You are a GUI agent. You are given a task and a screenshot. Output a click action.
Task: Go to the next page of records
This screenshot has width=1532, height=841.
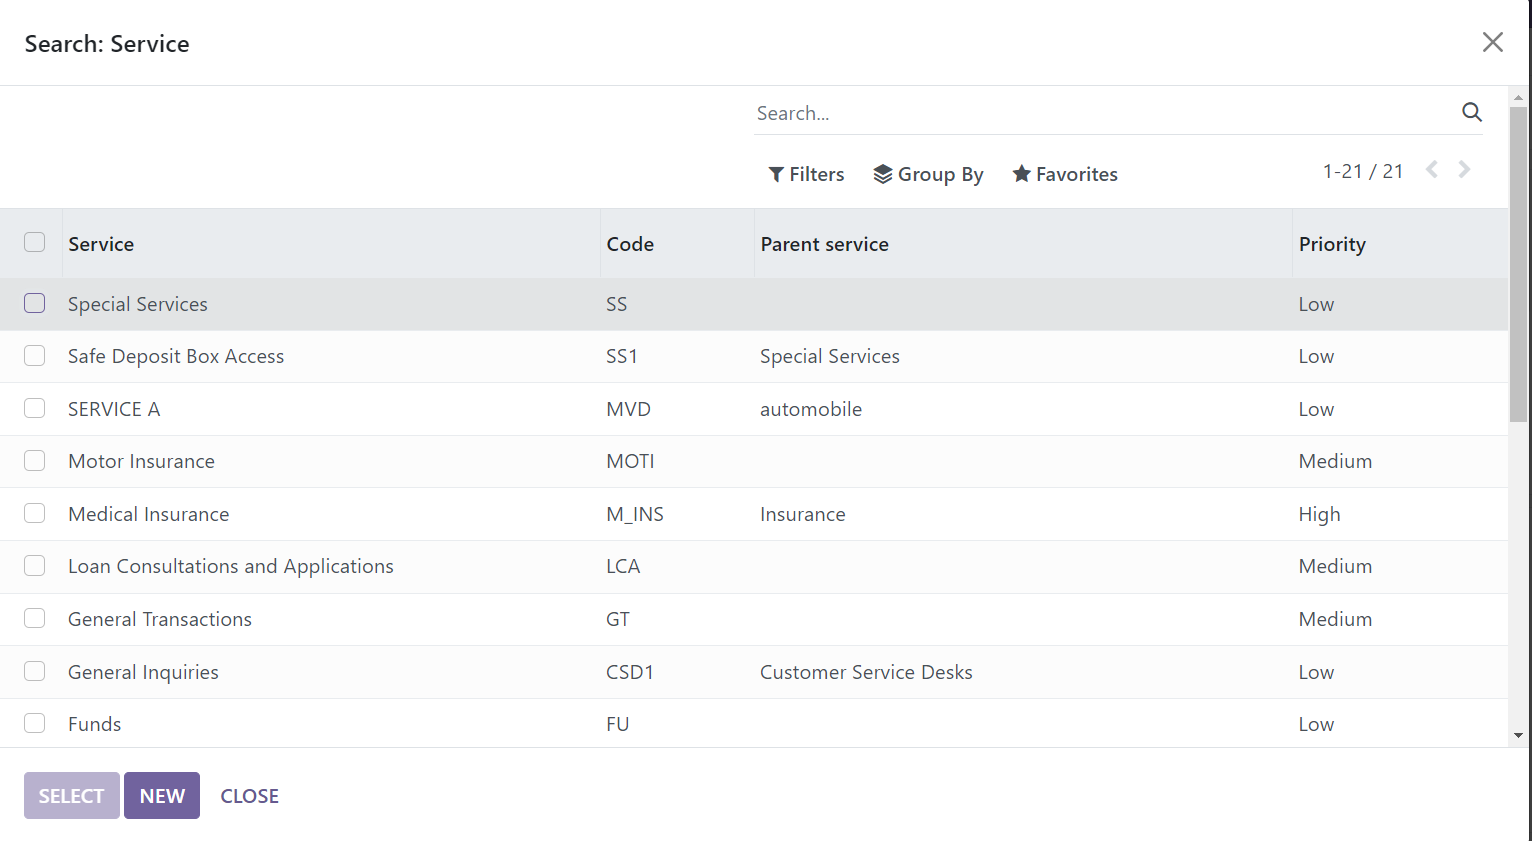[x=1464, y=170]
